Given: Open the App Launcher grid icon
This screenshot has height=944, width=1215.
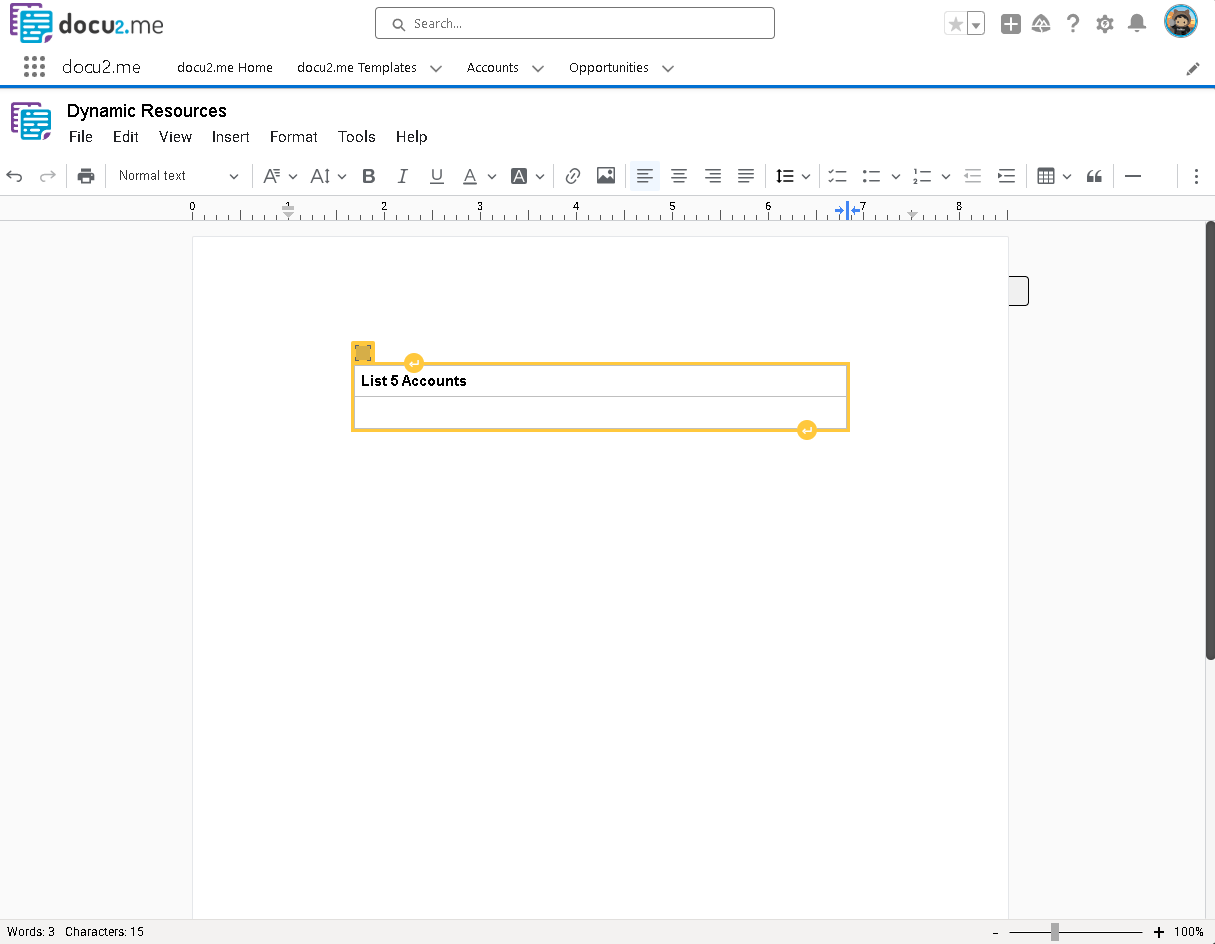Looking at the screenshot, I should pos(35,67).
